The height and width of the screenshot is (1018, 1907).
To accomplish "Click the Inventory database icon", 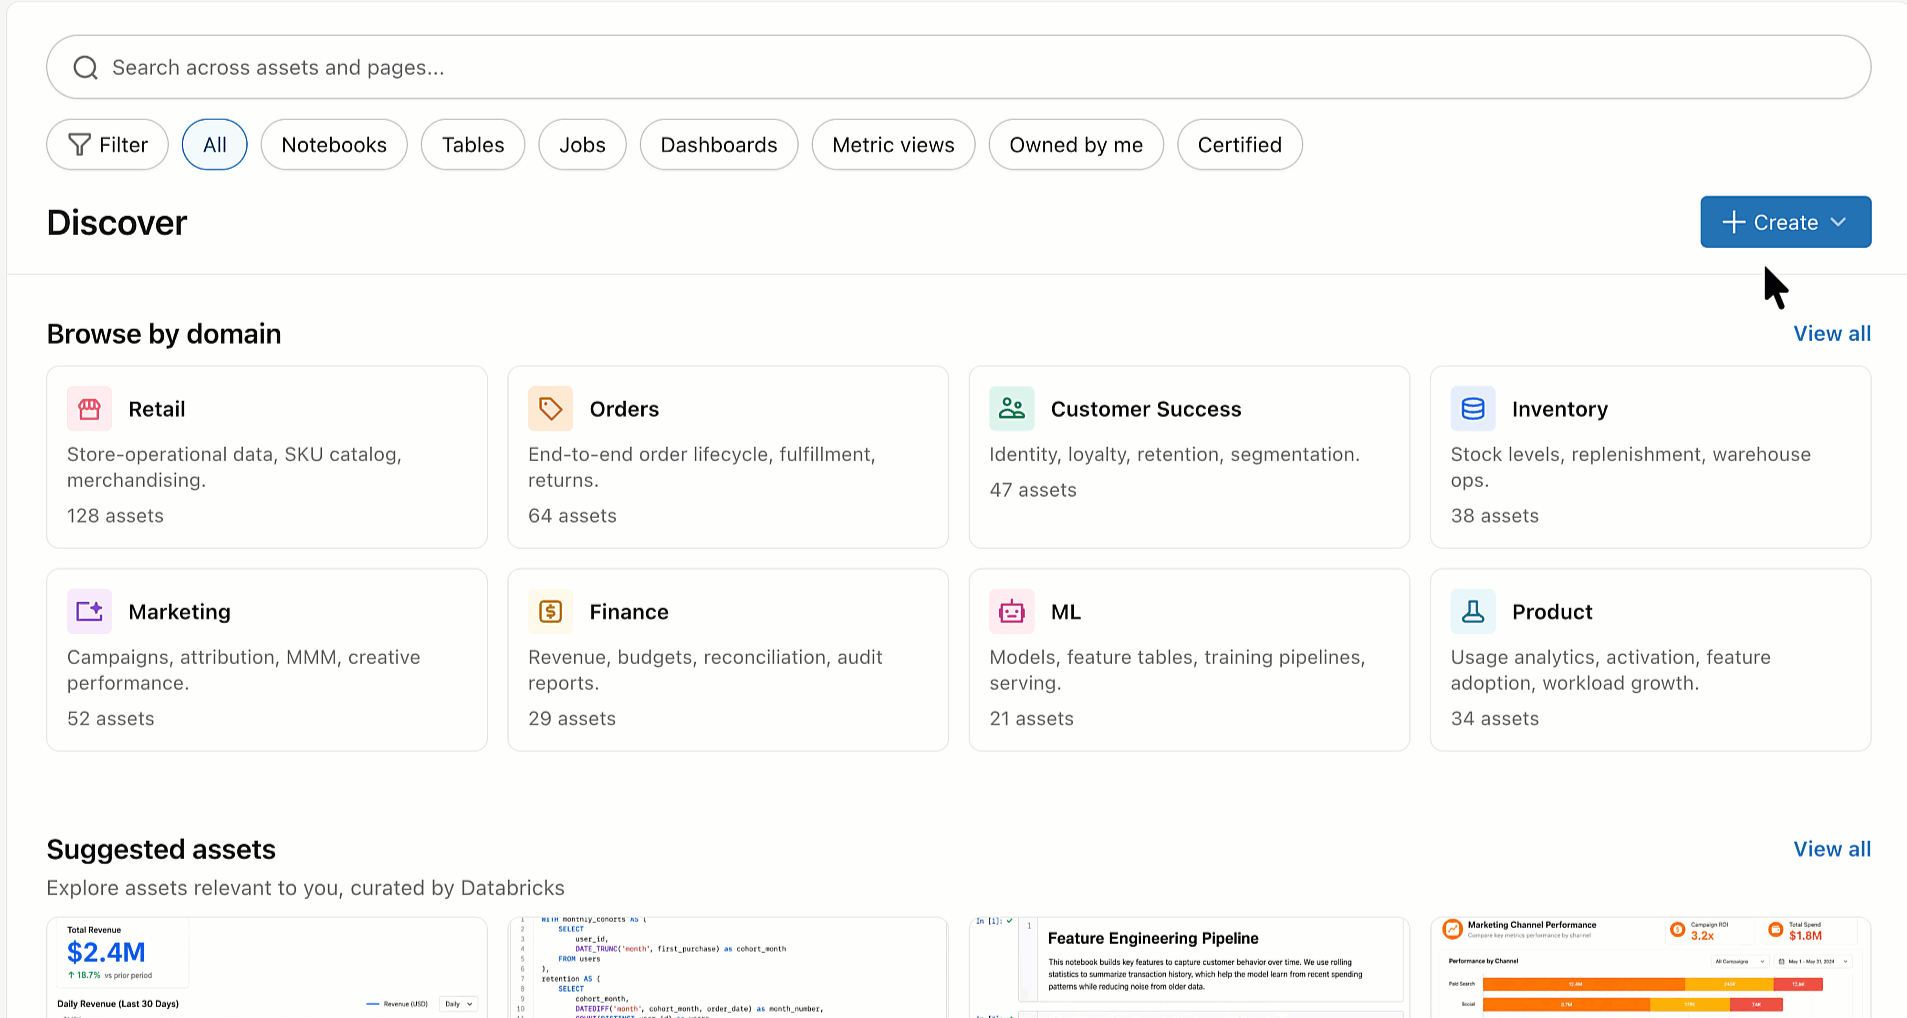I will 1473,409.
